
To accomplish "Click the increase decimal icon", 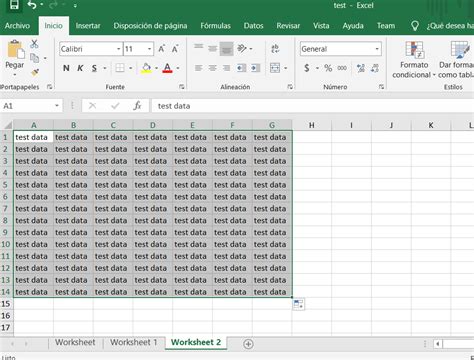I will 361,68.
